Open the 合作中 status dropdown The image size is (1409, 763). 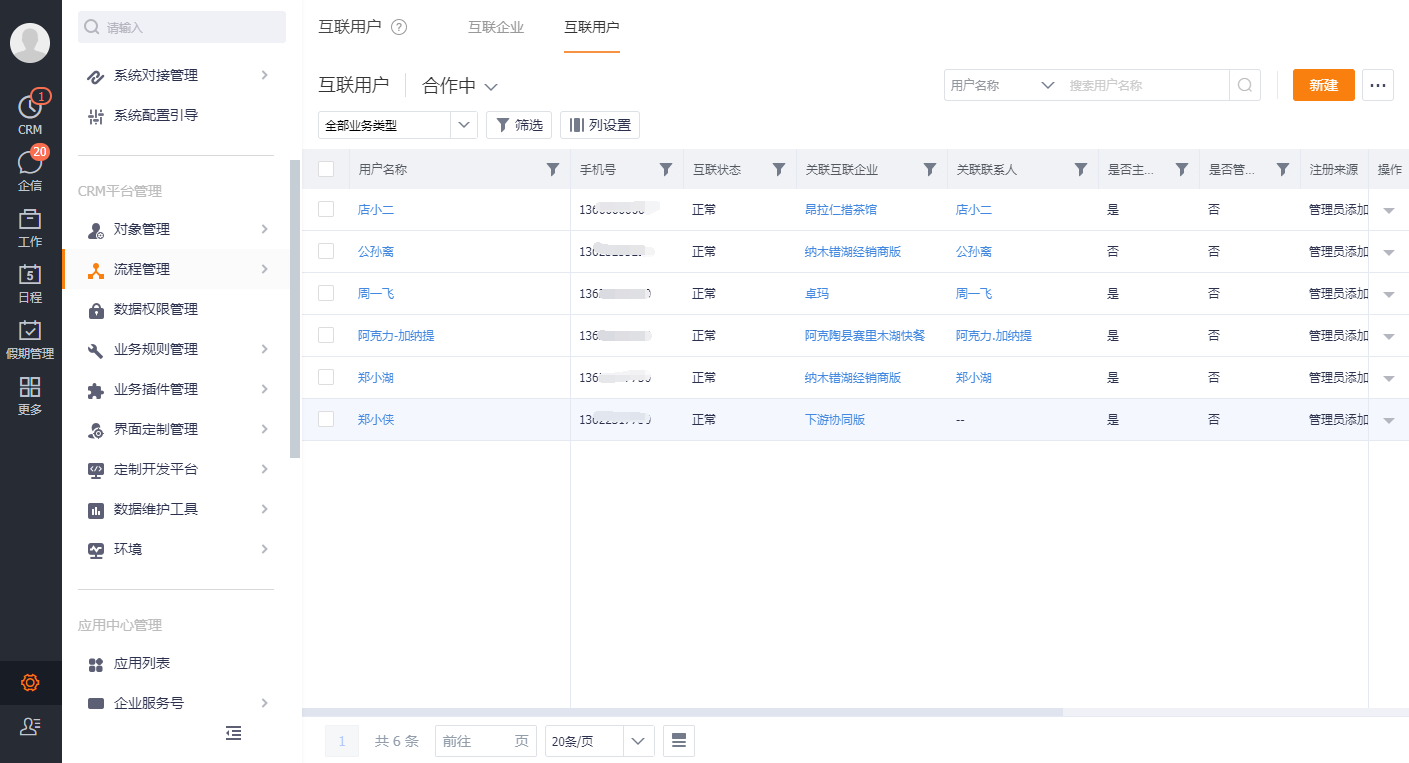point(460,86)
